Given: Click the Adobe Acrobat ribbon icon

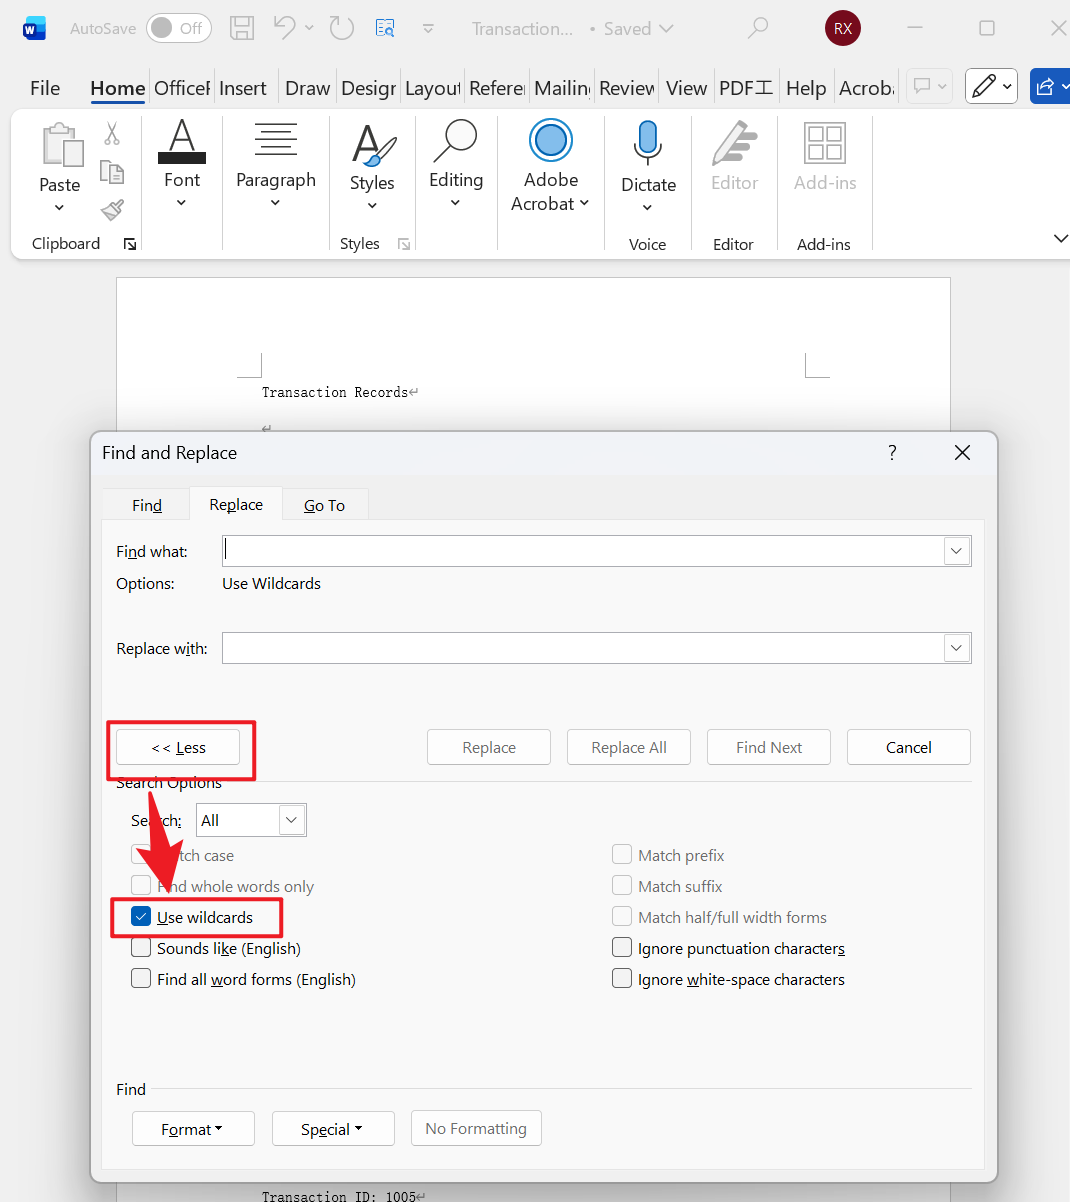Looking at the screenshot, I should coord(550,141).
